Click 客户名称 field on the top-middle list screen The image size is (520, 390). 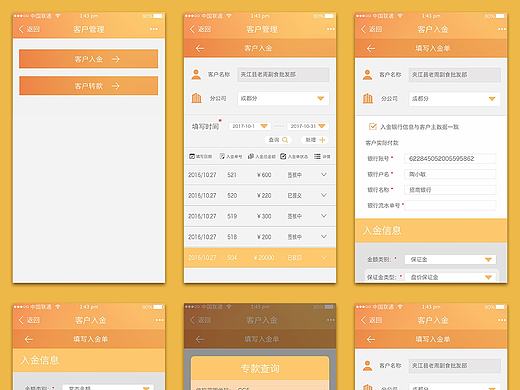(x=283, y=74)
